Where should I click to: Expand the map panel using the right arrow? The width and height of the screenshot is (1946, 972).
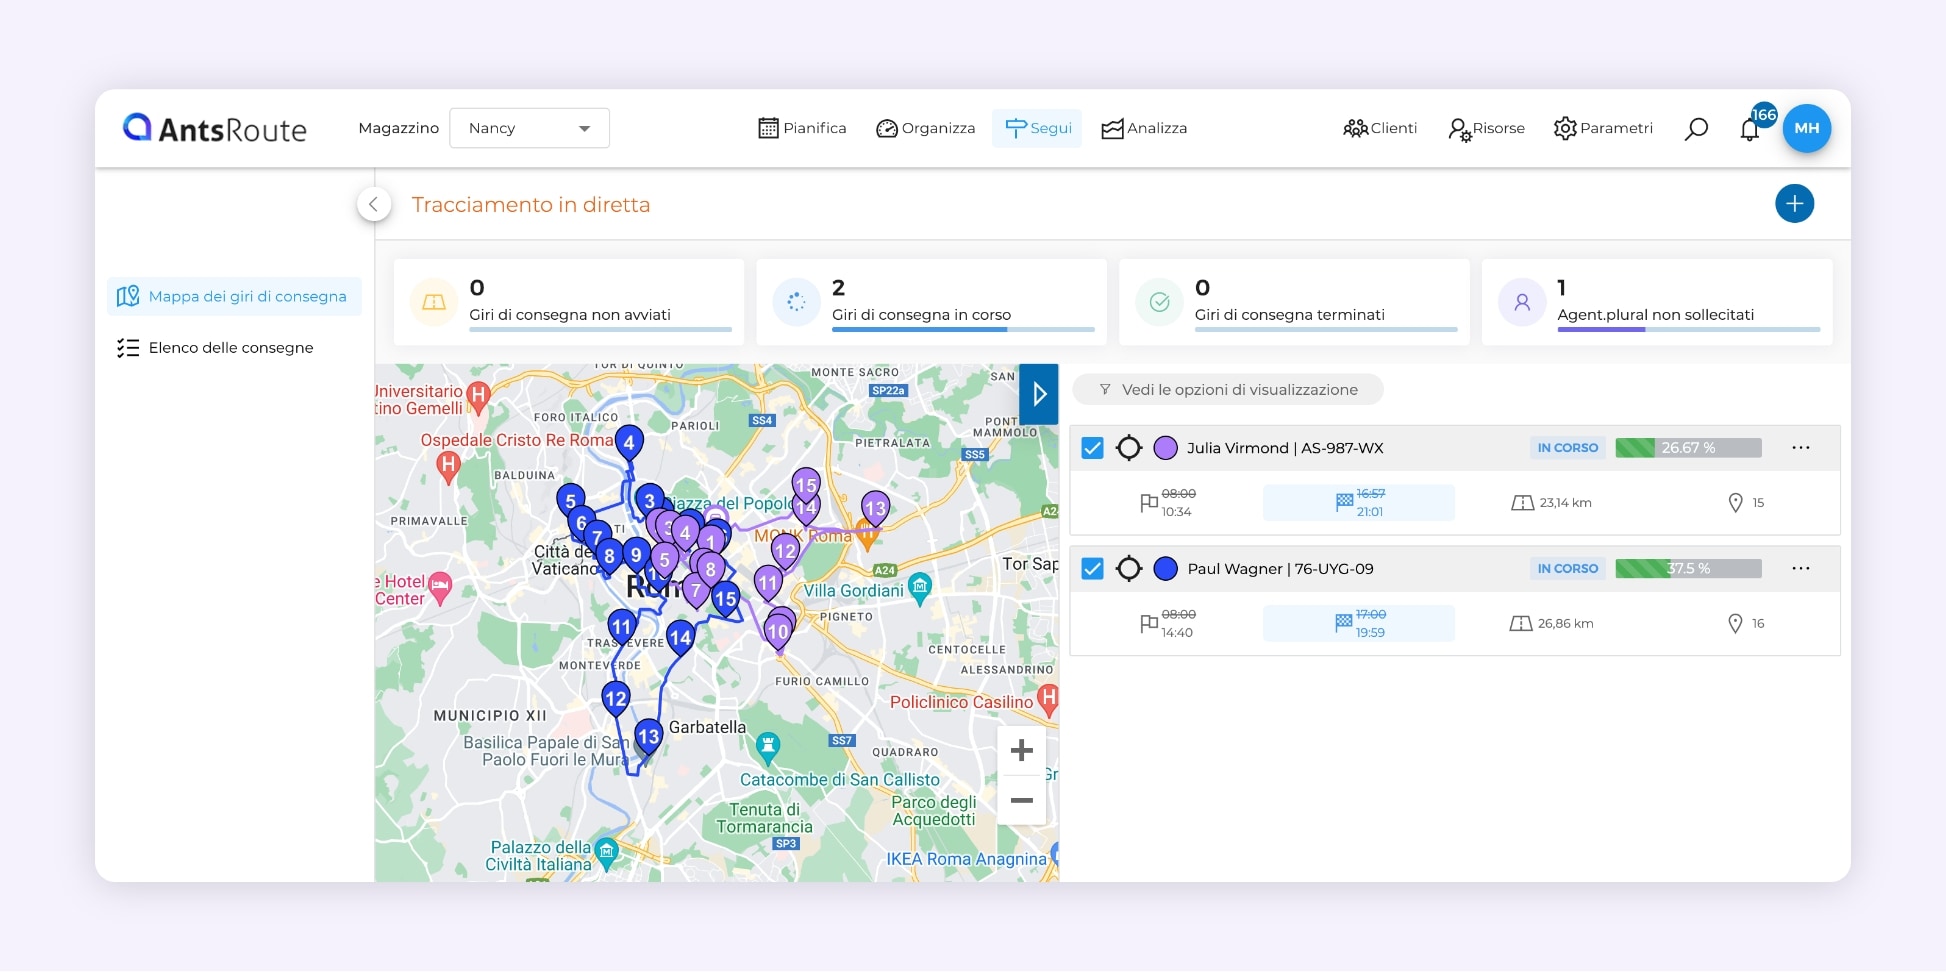[x=1038, y=394]
